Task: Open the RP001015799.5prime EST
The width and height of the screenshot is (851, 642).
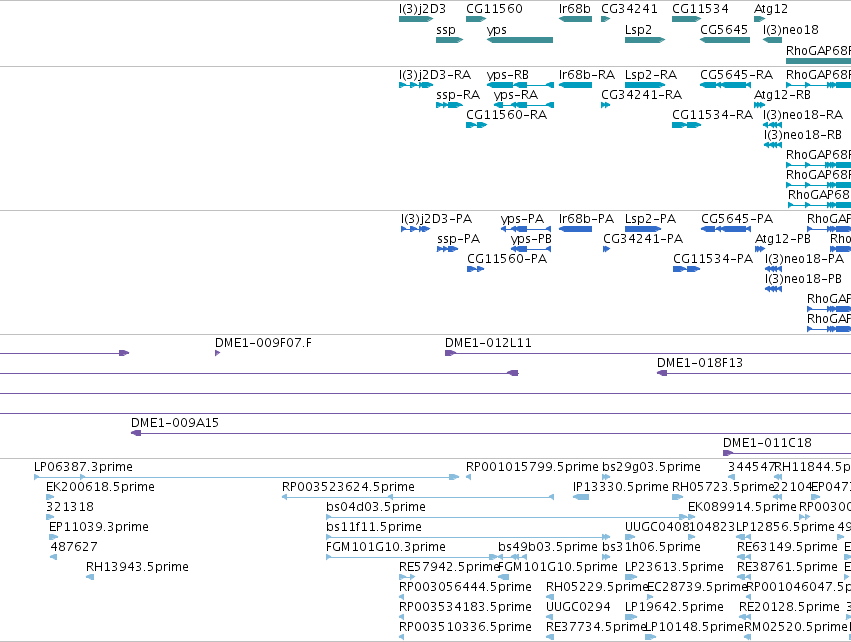Action: pos(468,478)
